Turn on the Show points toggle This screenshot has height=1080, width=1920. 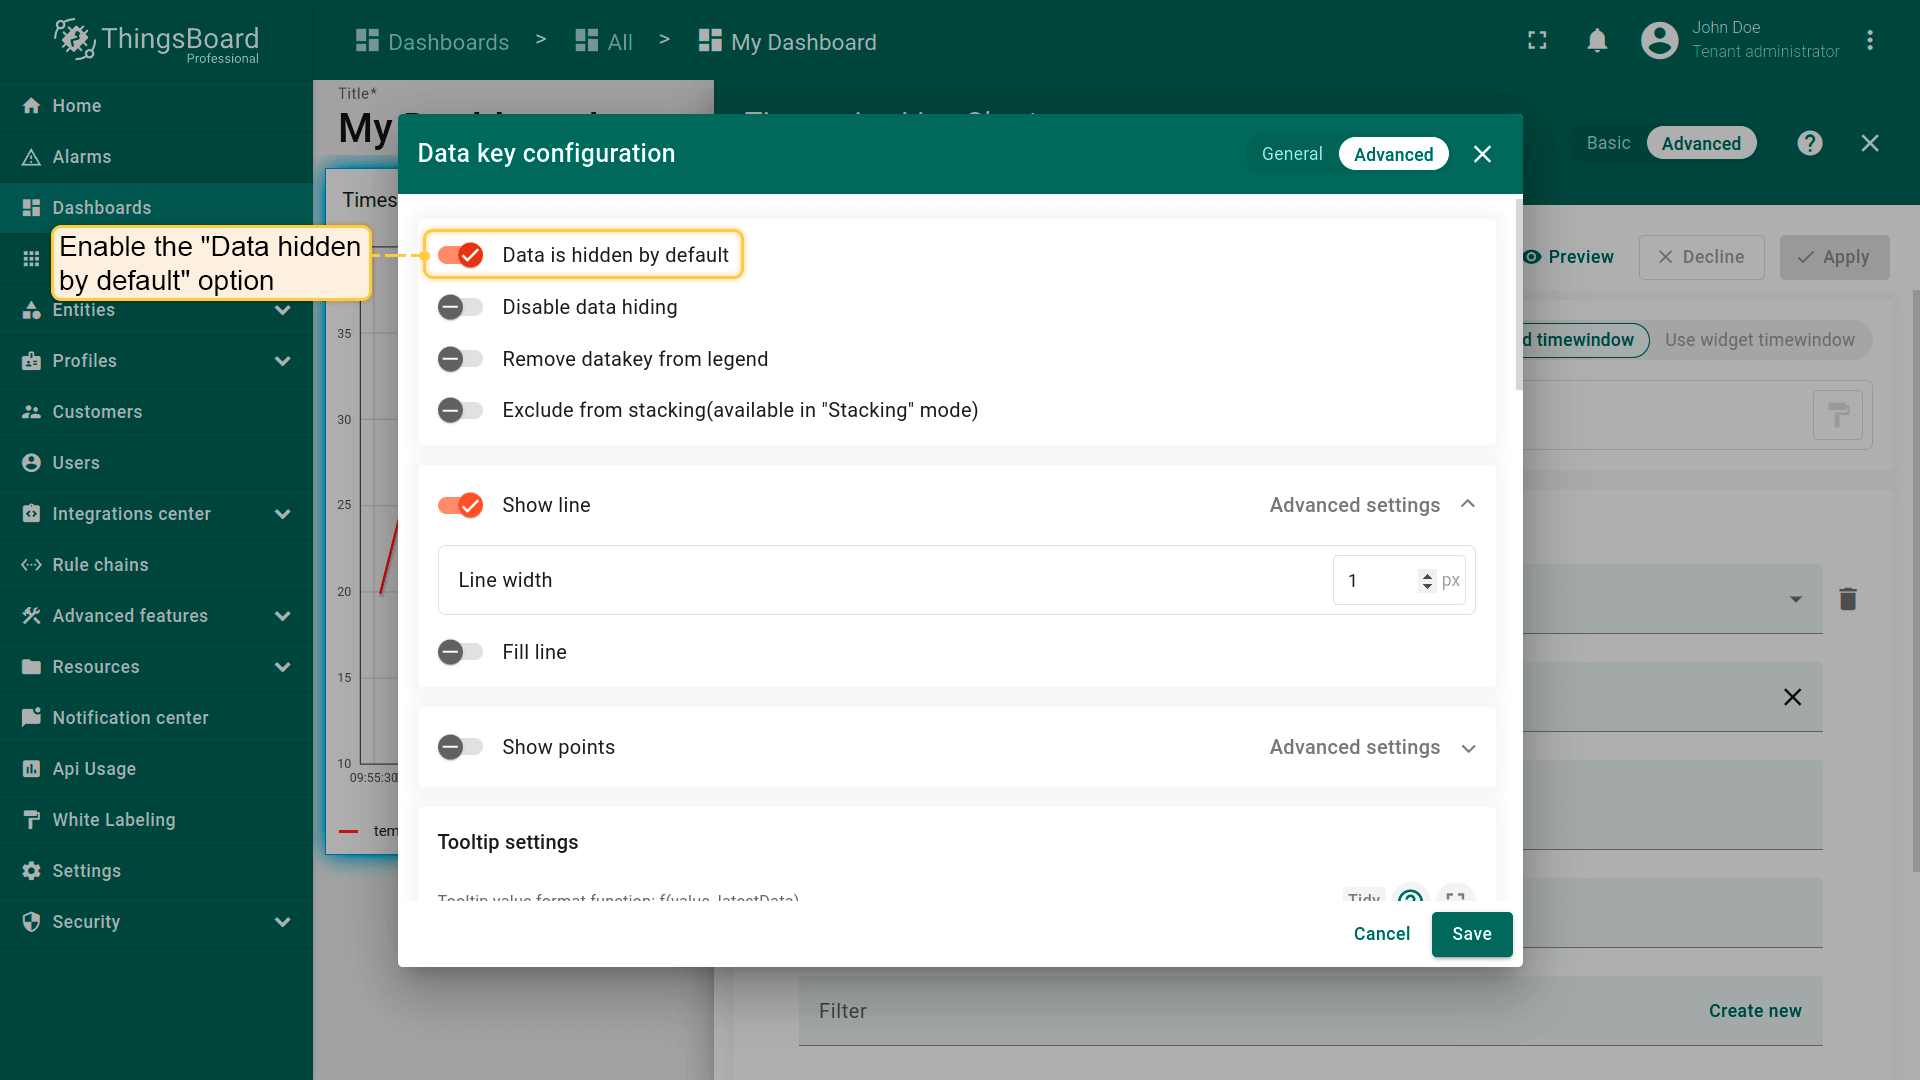pos(461,747)
